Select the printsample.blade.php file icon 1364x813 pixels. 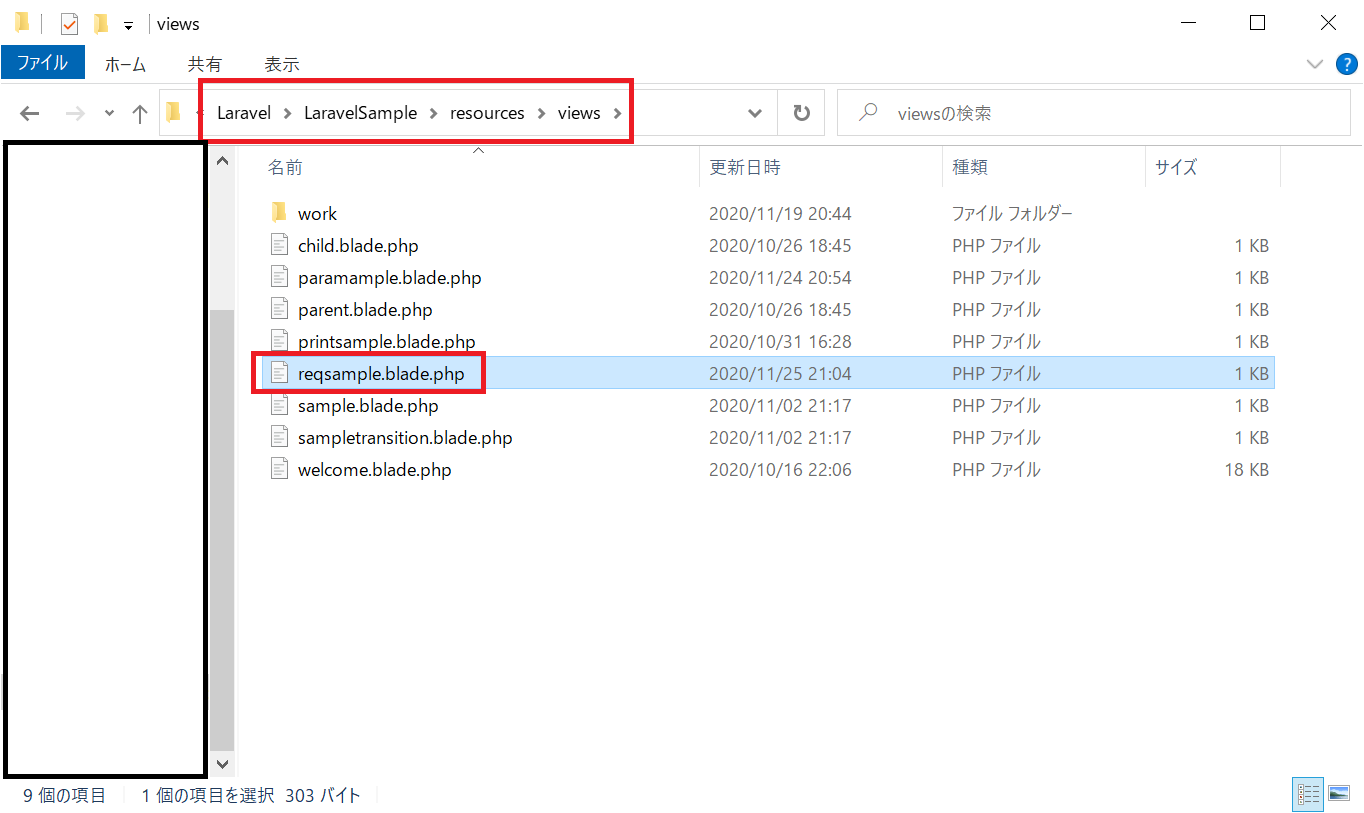(x=279, y=341)
